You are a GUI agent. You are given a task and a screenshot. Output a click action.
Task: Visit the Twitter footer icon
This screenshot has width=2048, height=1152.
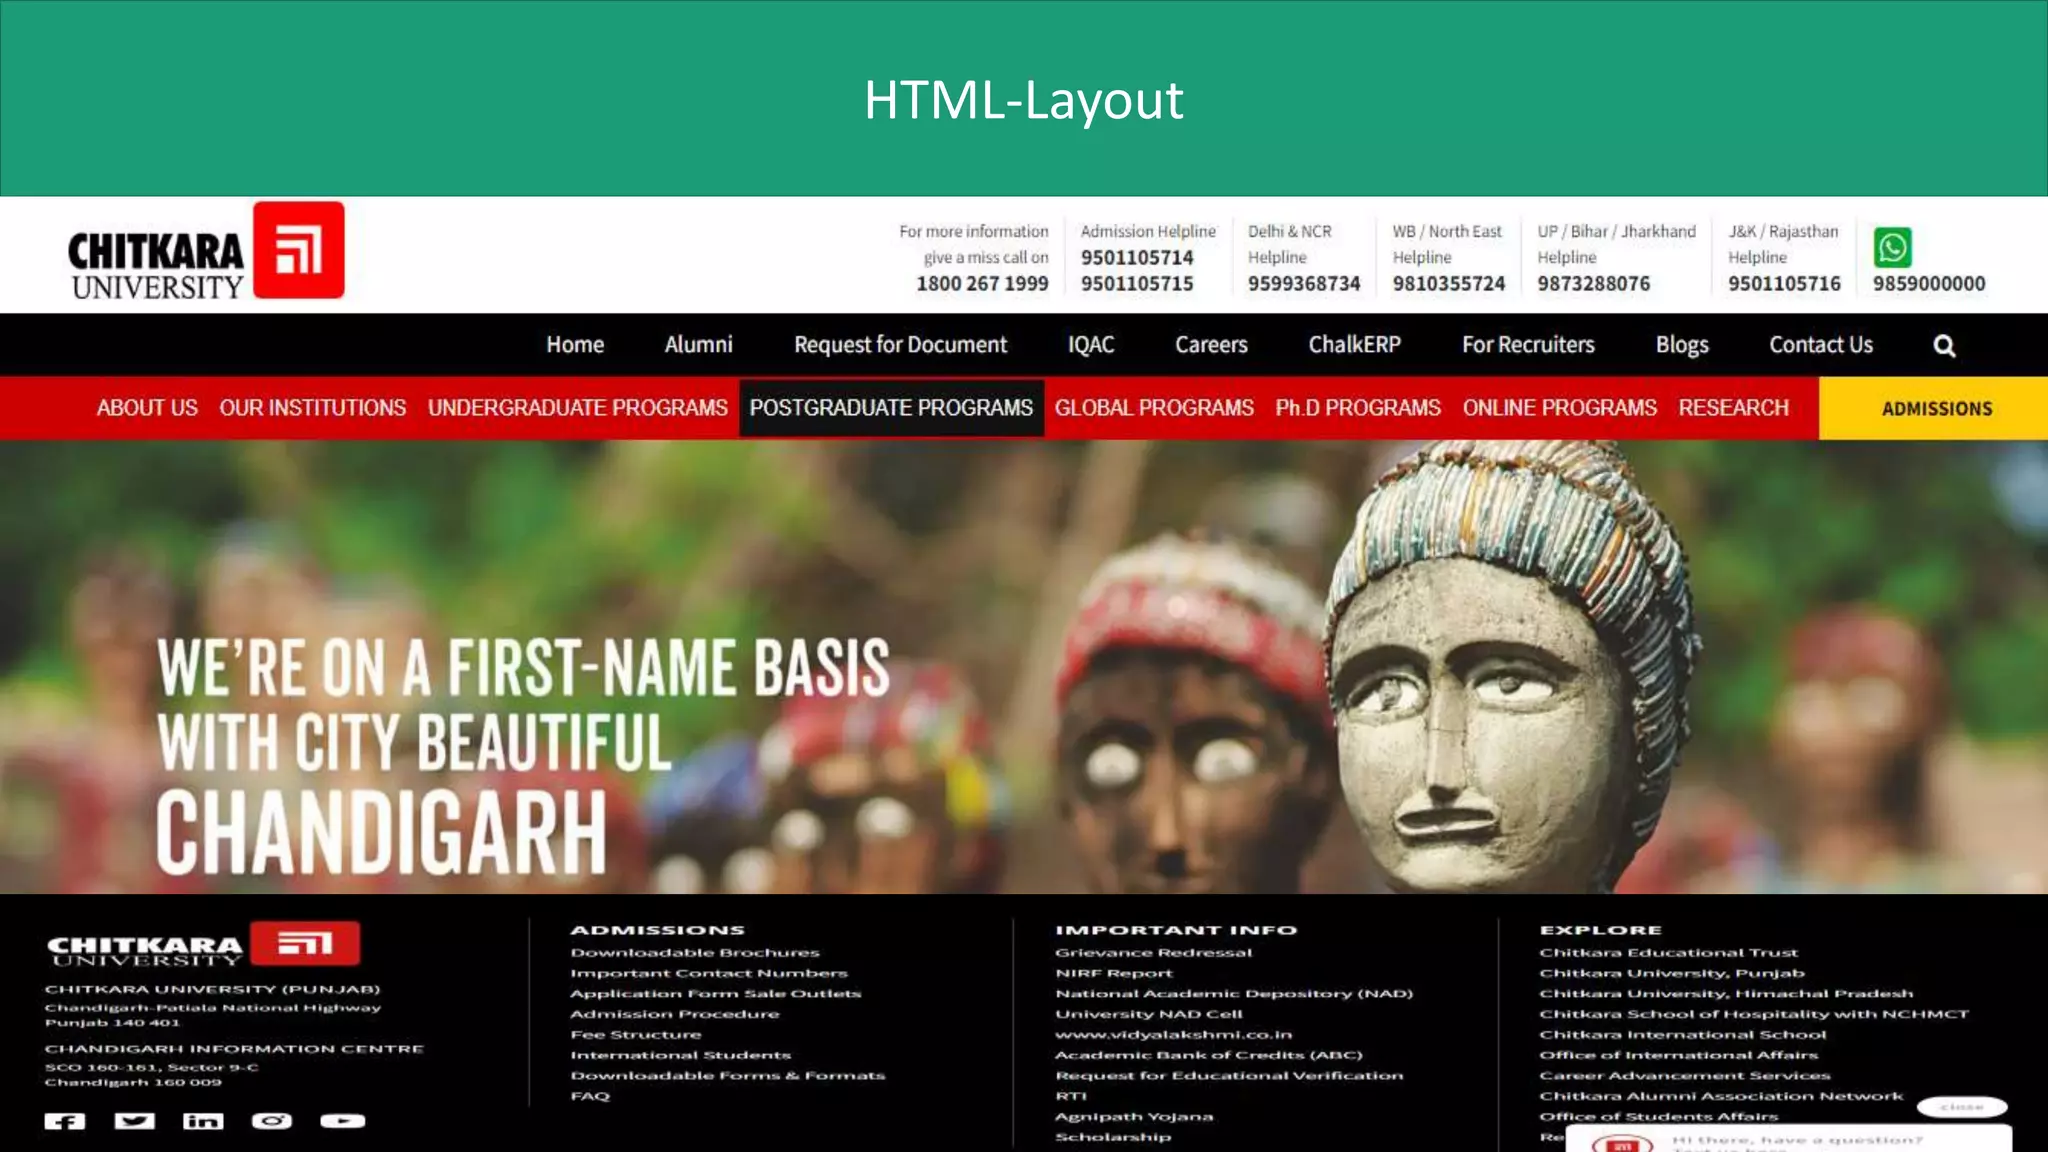pyautogui.click(x=134, y=1121)
